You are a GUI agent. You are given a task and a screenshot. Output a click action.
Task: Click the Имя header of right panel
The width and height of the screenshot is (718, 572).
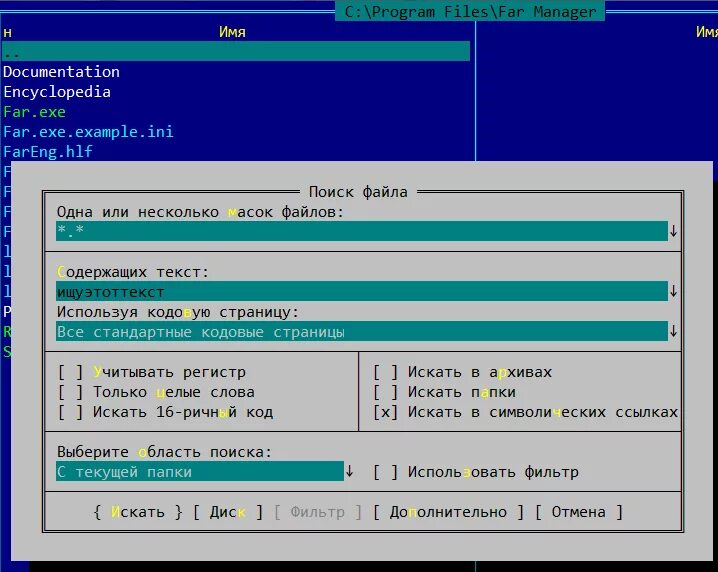tap(707, 32)
